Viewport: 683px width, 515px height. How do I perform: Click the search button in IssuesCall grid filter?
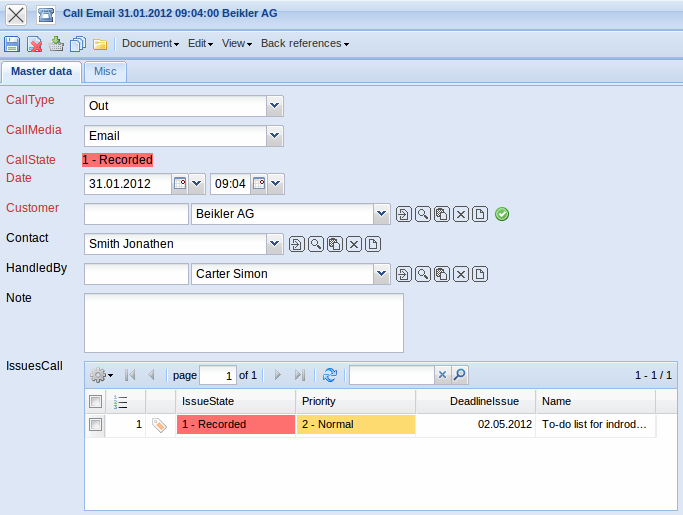point(459,375)
